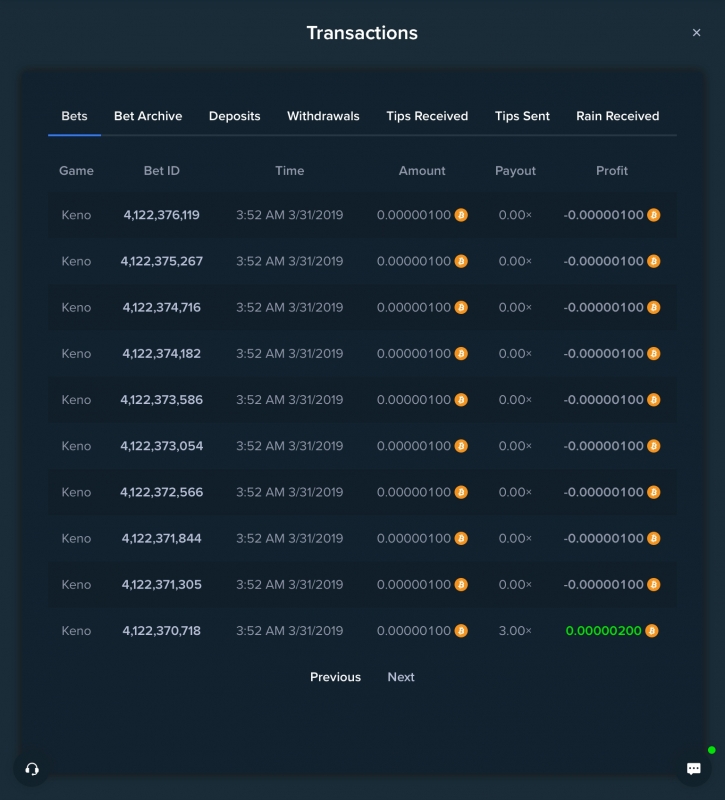The width and height of the screenshot is (725, 800).
Task: Click amount bitcoin icon in bet 4,122,376,119 row
Action: point(461,215)
